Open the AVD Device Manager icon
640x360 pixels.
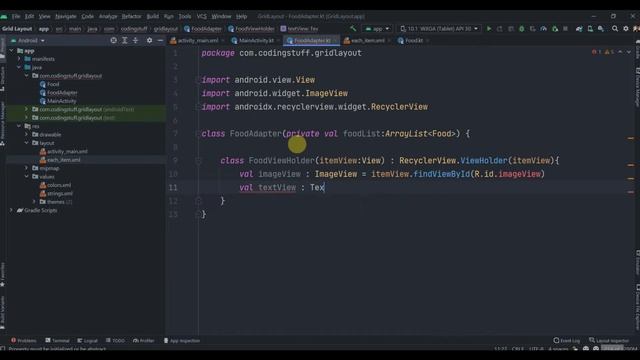click(590, 29)
